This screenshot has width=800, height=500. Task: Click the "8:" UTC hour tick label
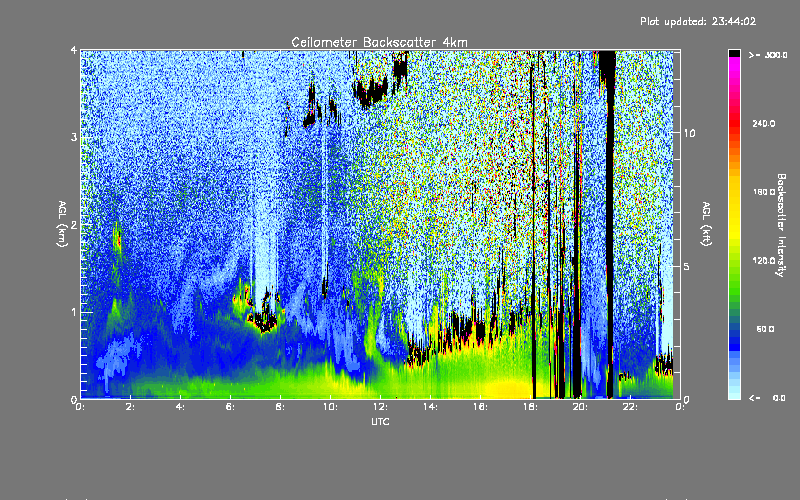(280, 407)
